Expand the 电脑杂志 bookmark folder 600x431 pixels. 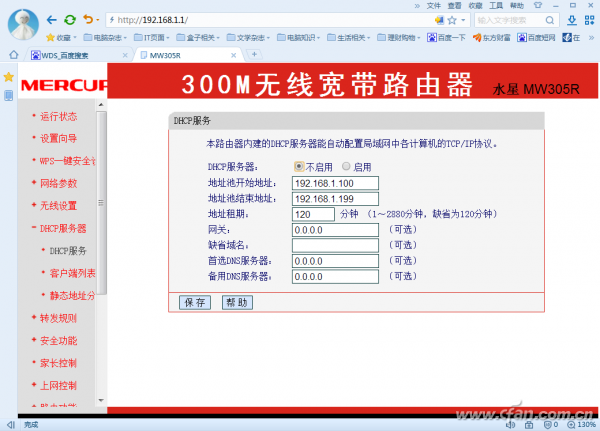pos(105,38)
